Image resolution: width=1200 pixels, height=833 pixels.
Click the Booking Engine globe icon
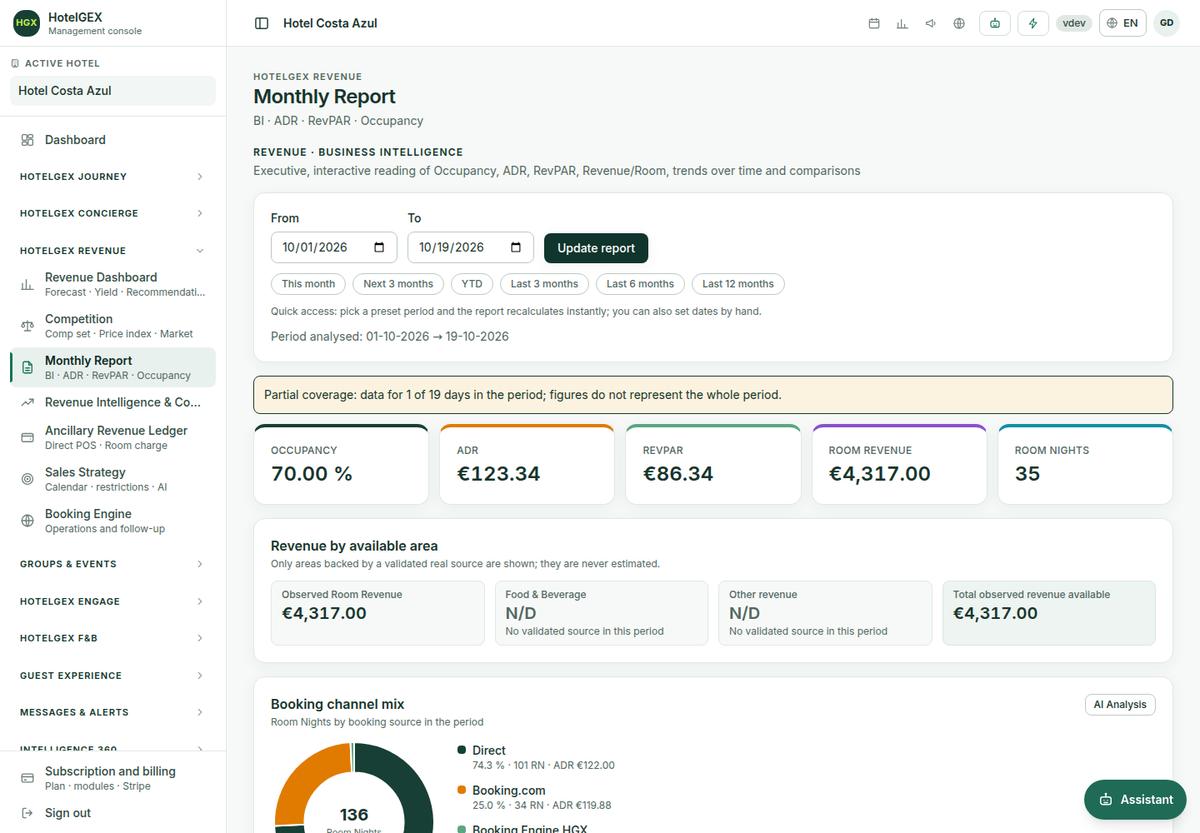(27, 520)
